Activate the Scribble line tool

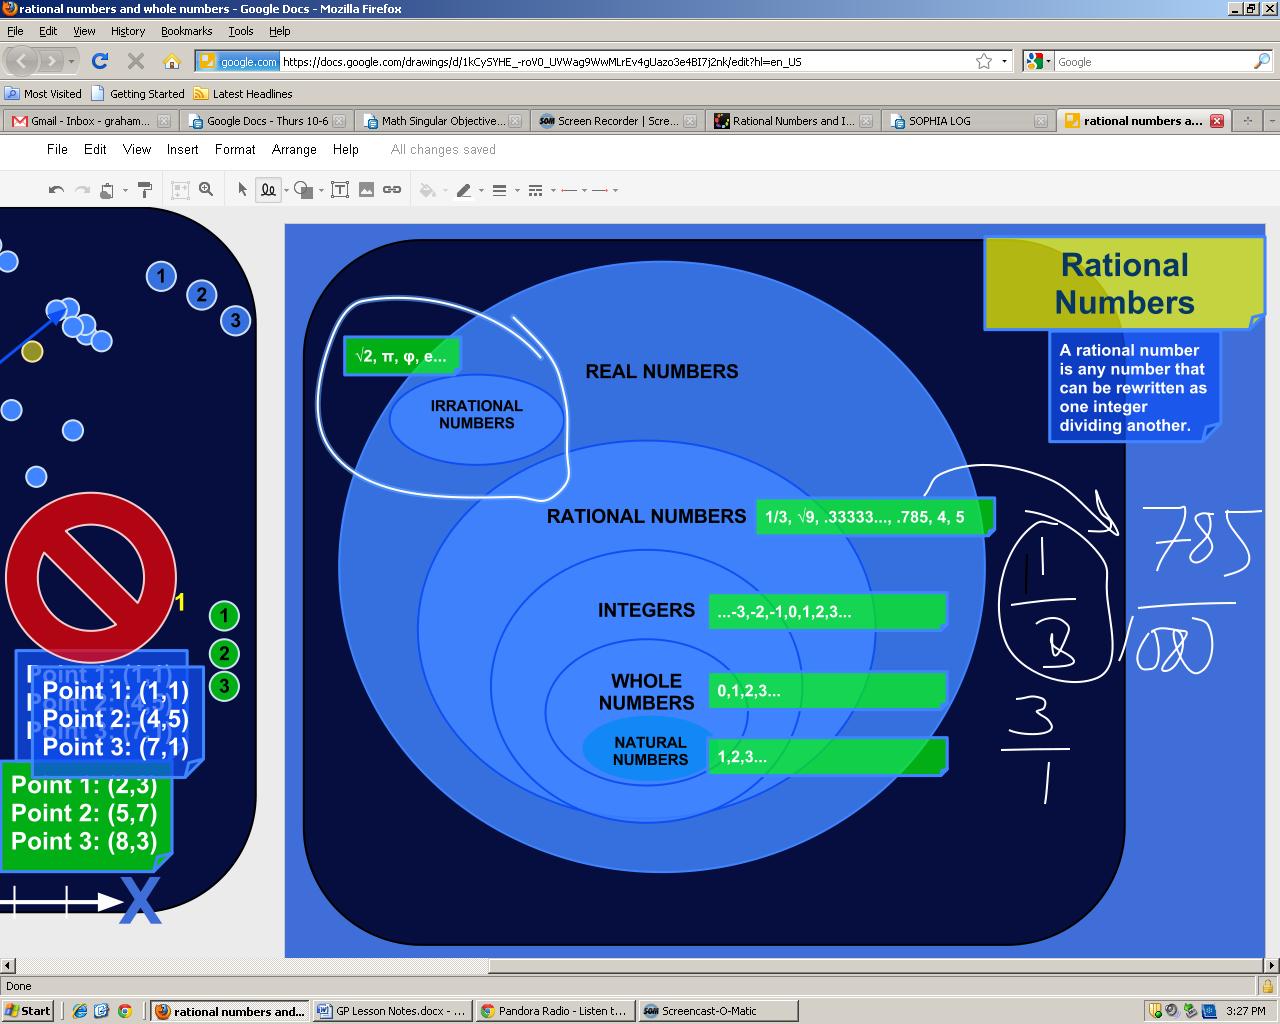(x=268, y=190)
